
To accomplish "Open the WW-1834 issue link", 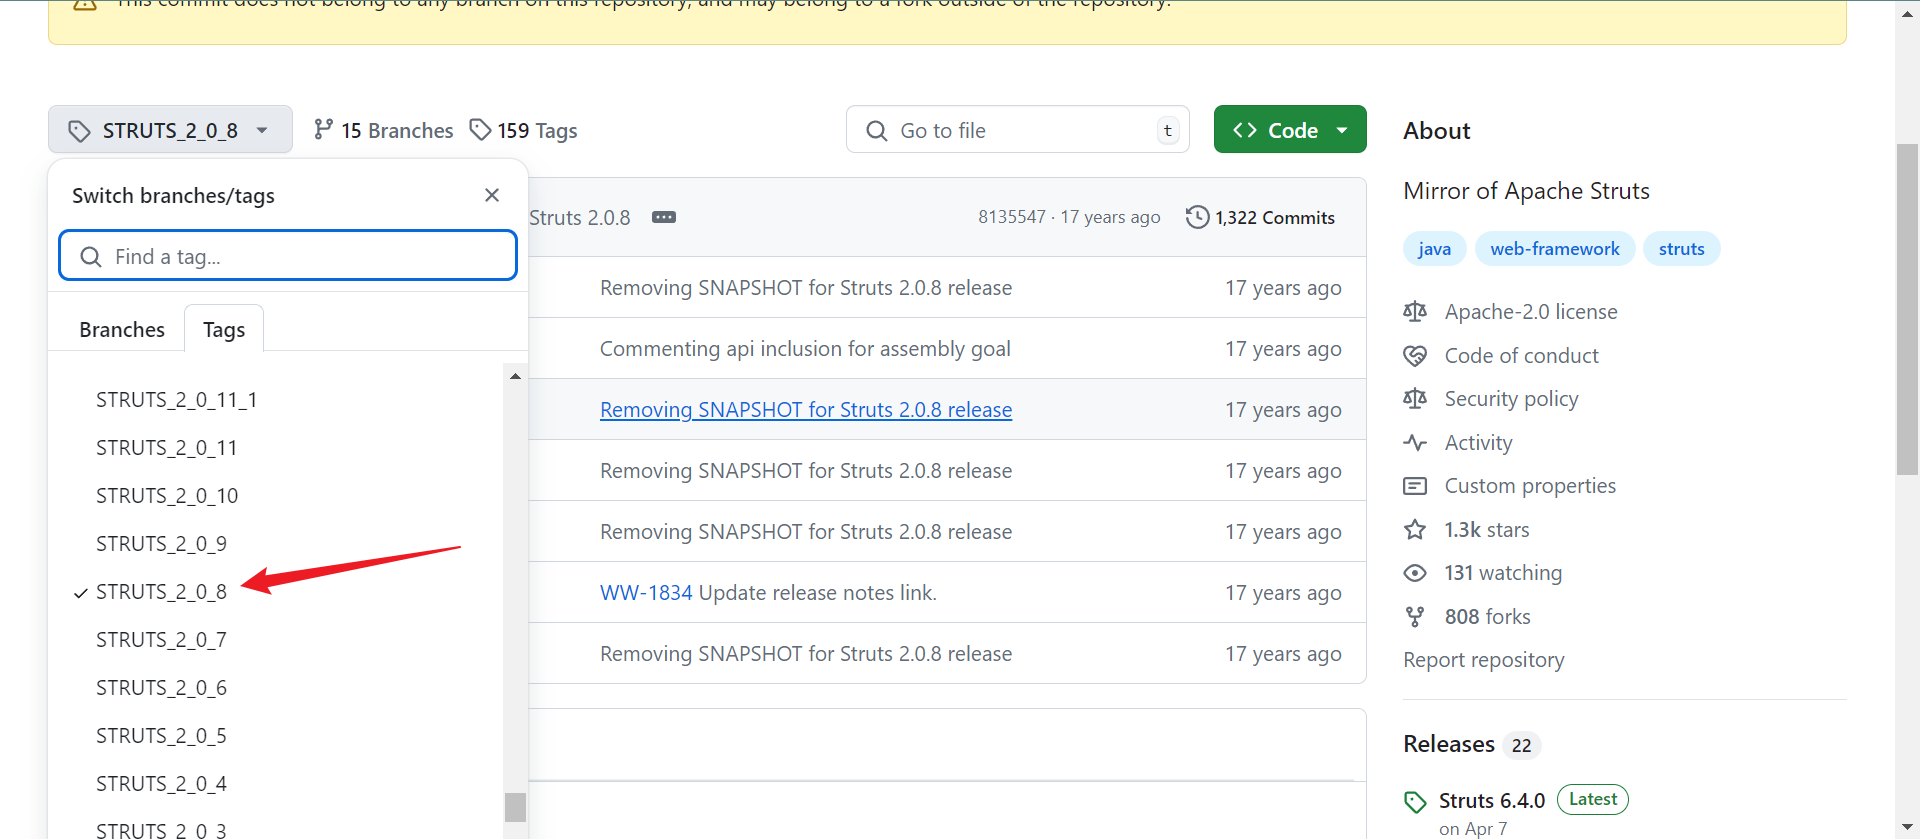I will 646,593.
